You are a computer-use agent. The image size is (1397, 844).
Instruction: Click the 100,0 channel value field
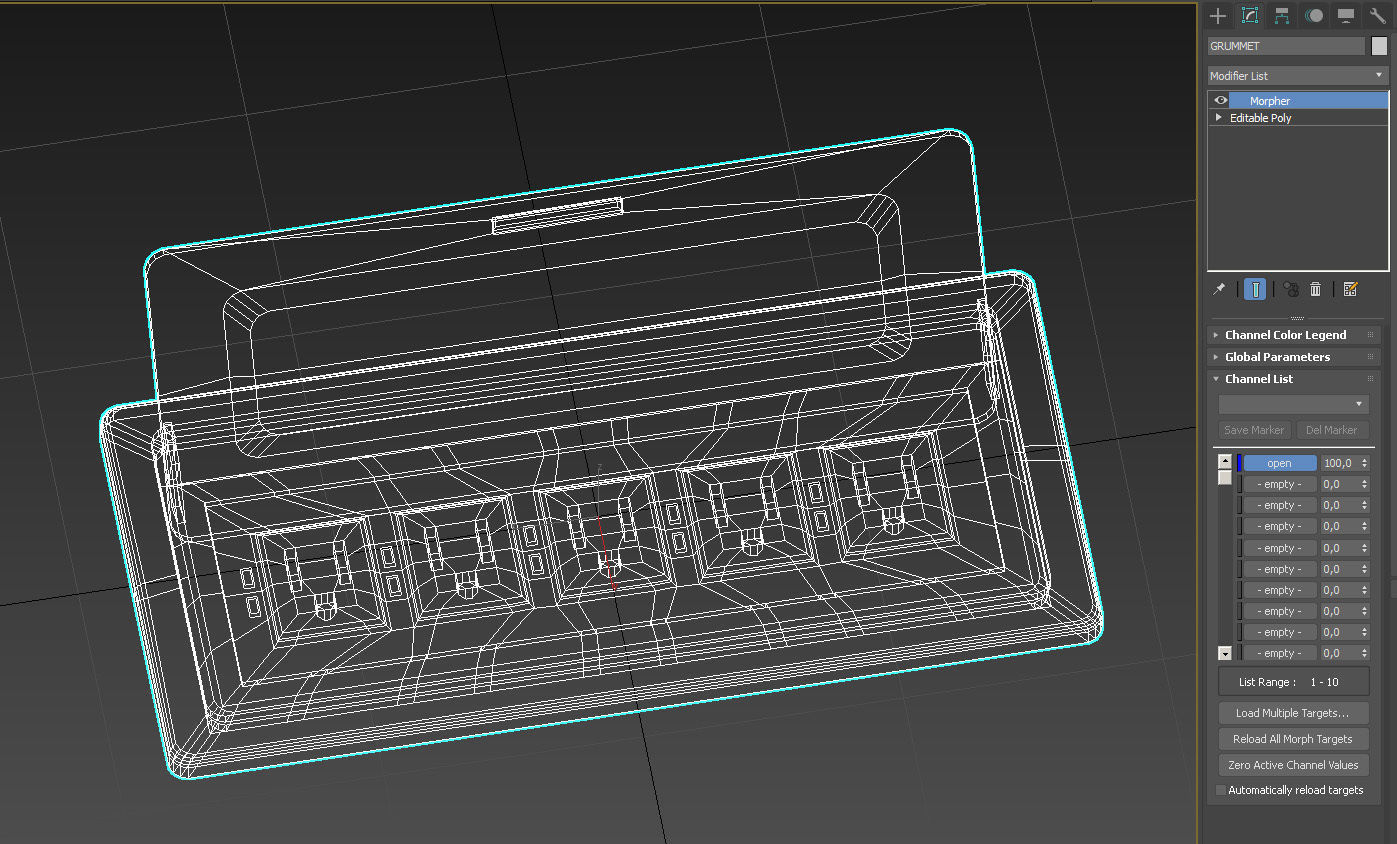pyautogui.click(x=1339, y=463)
